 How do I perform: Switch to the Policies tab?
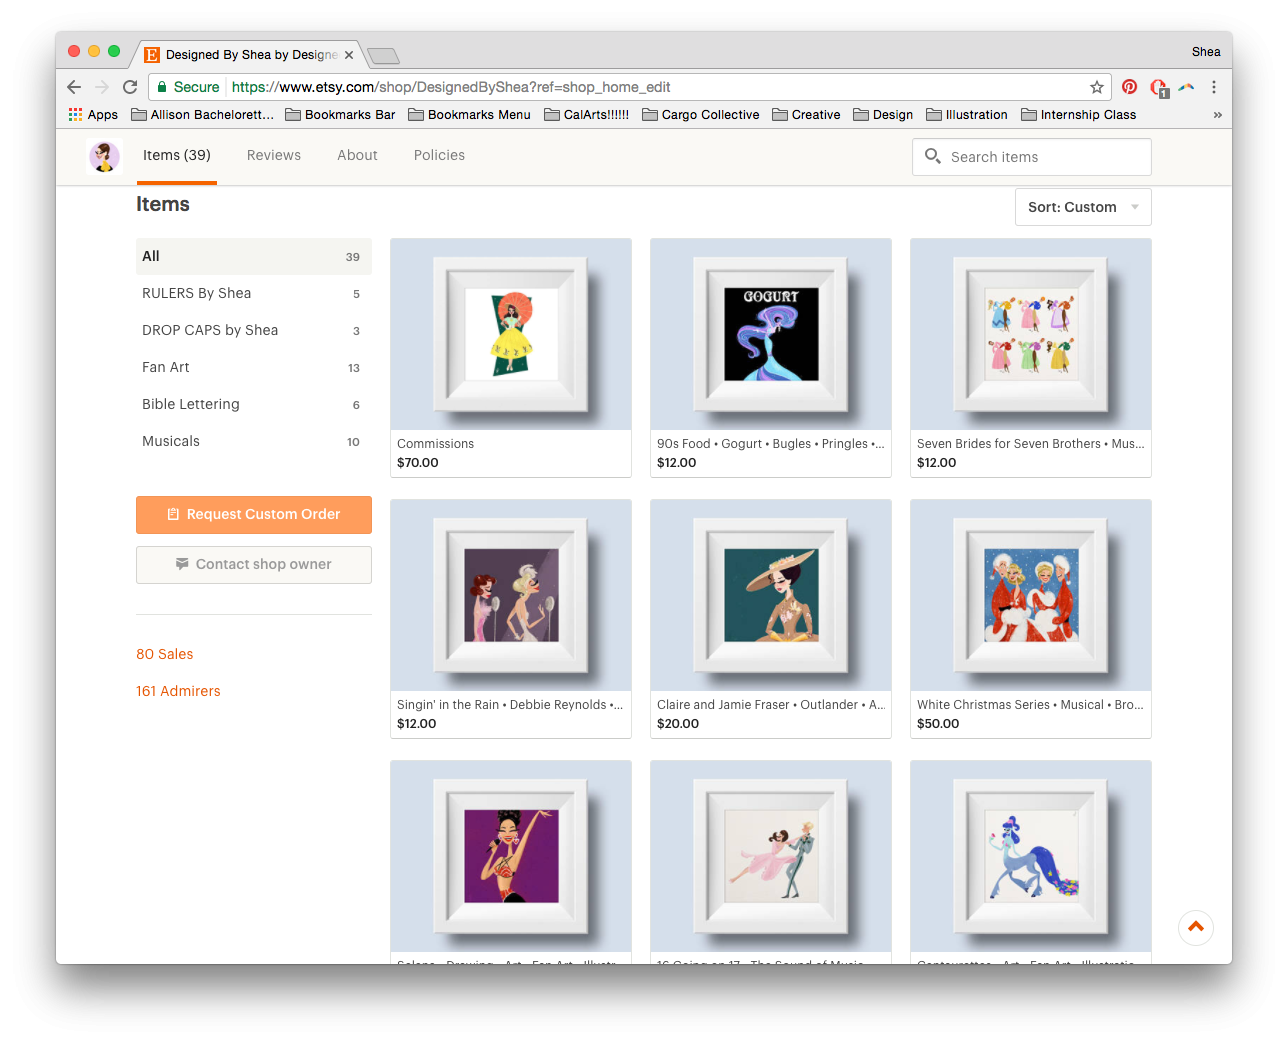(x=439, y=156)
